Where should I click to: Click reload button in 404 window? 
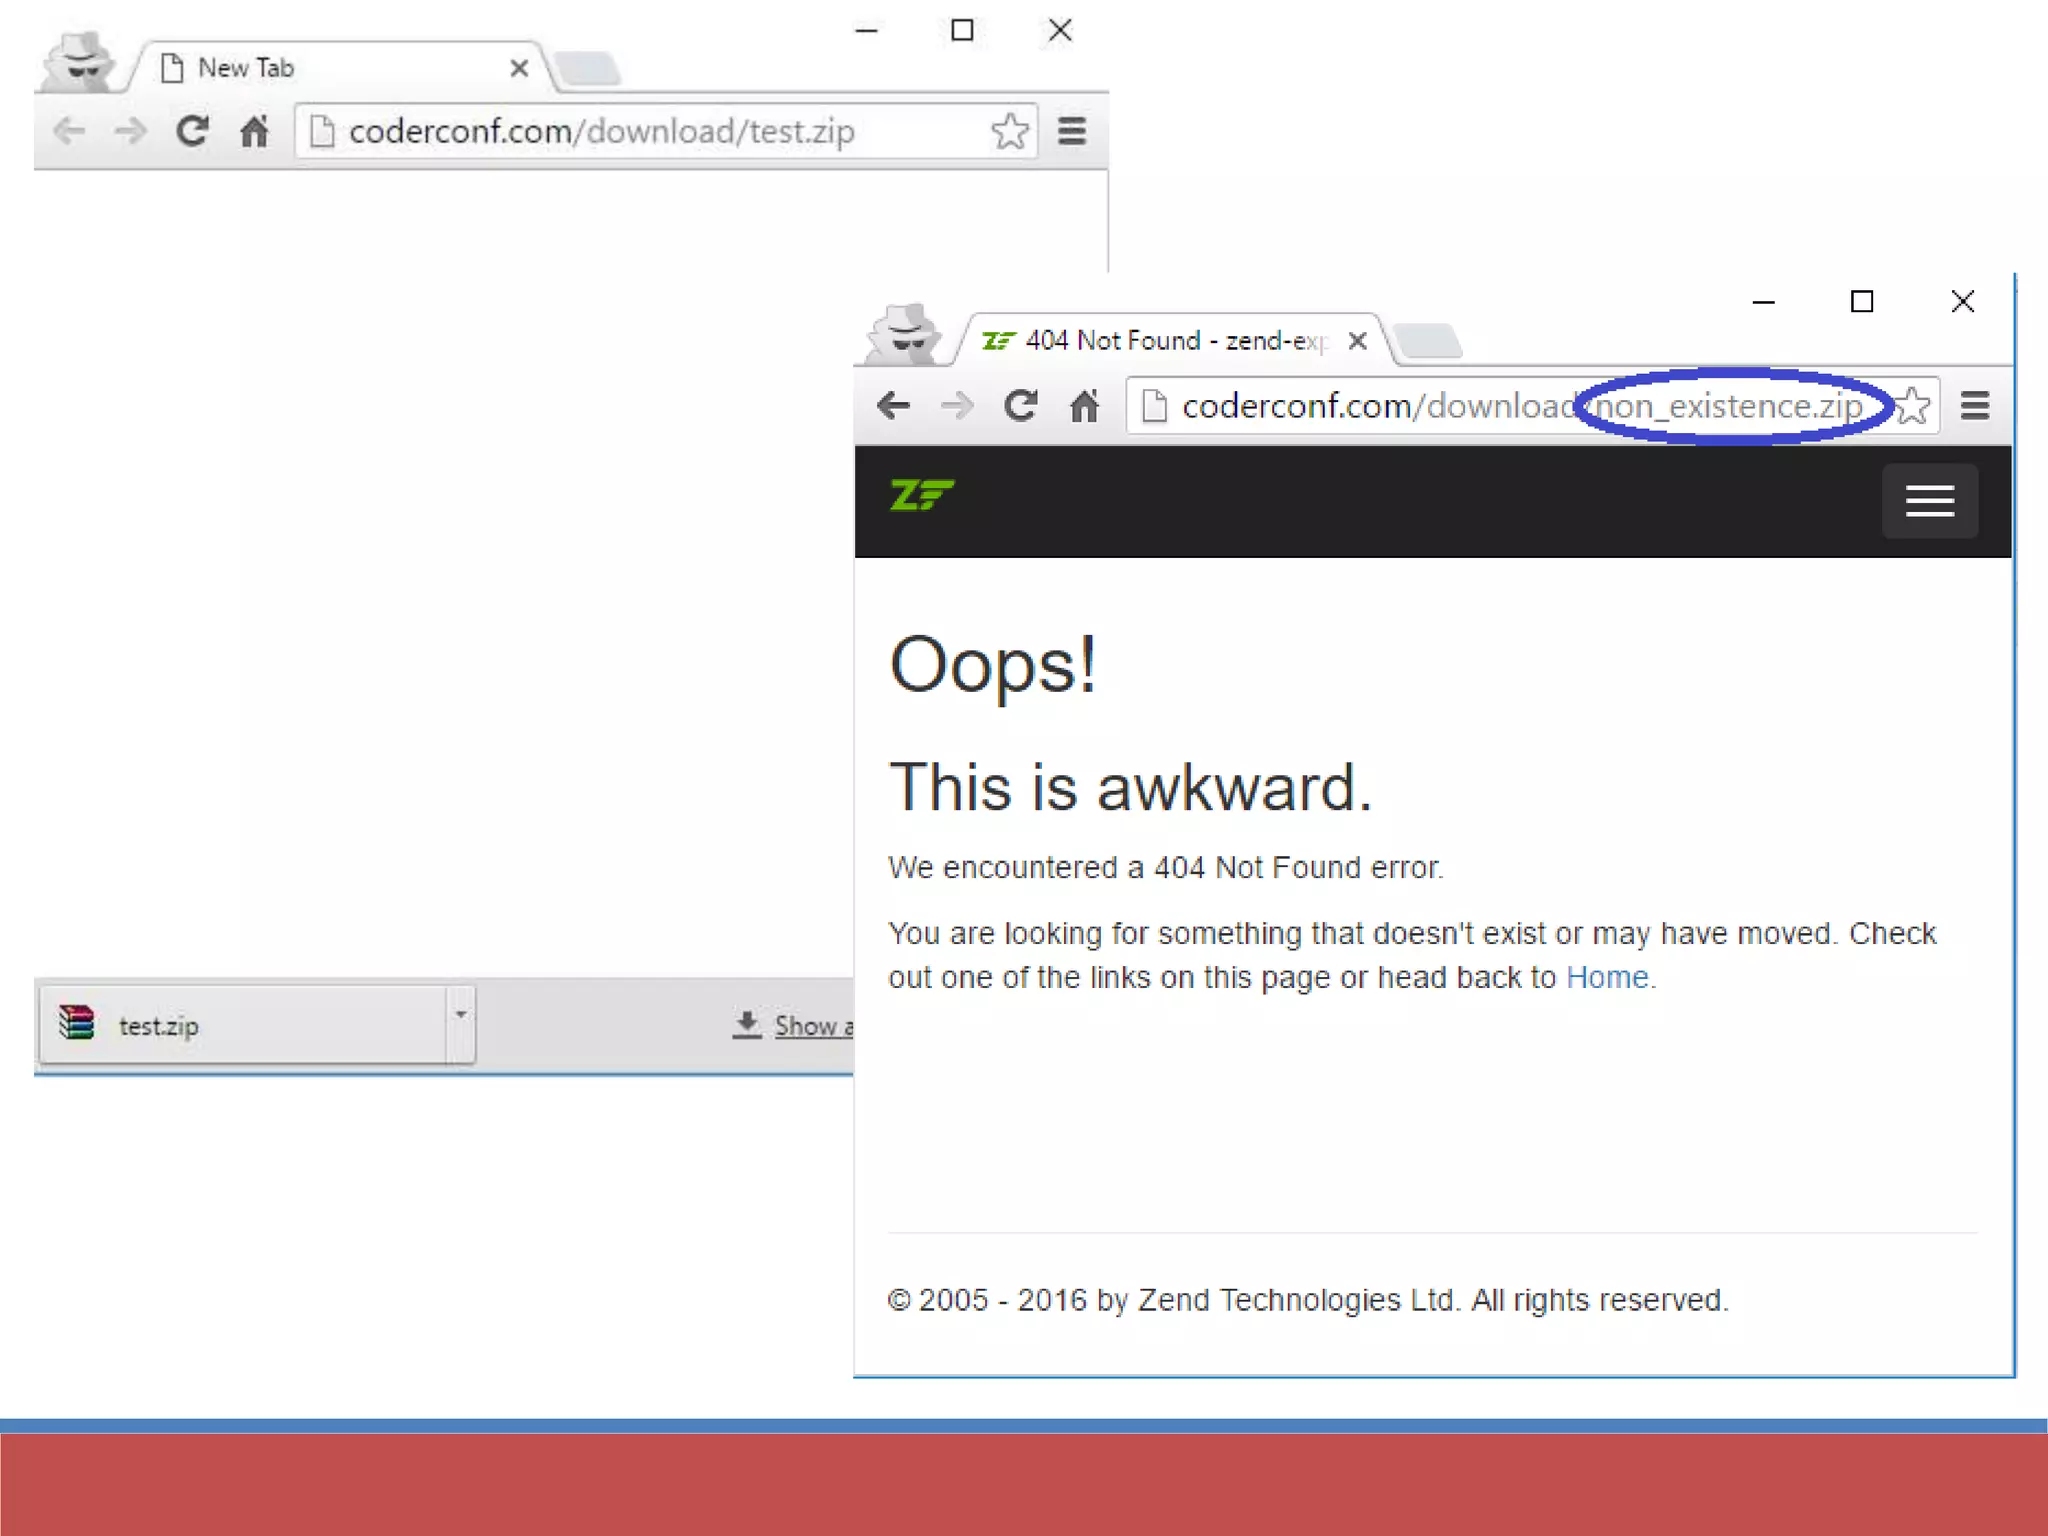pos(1020,406)
